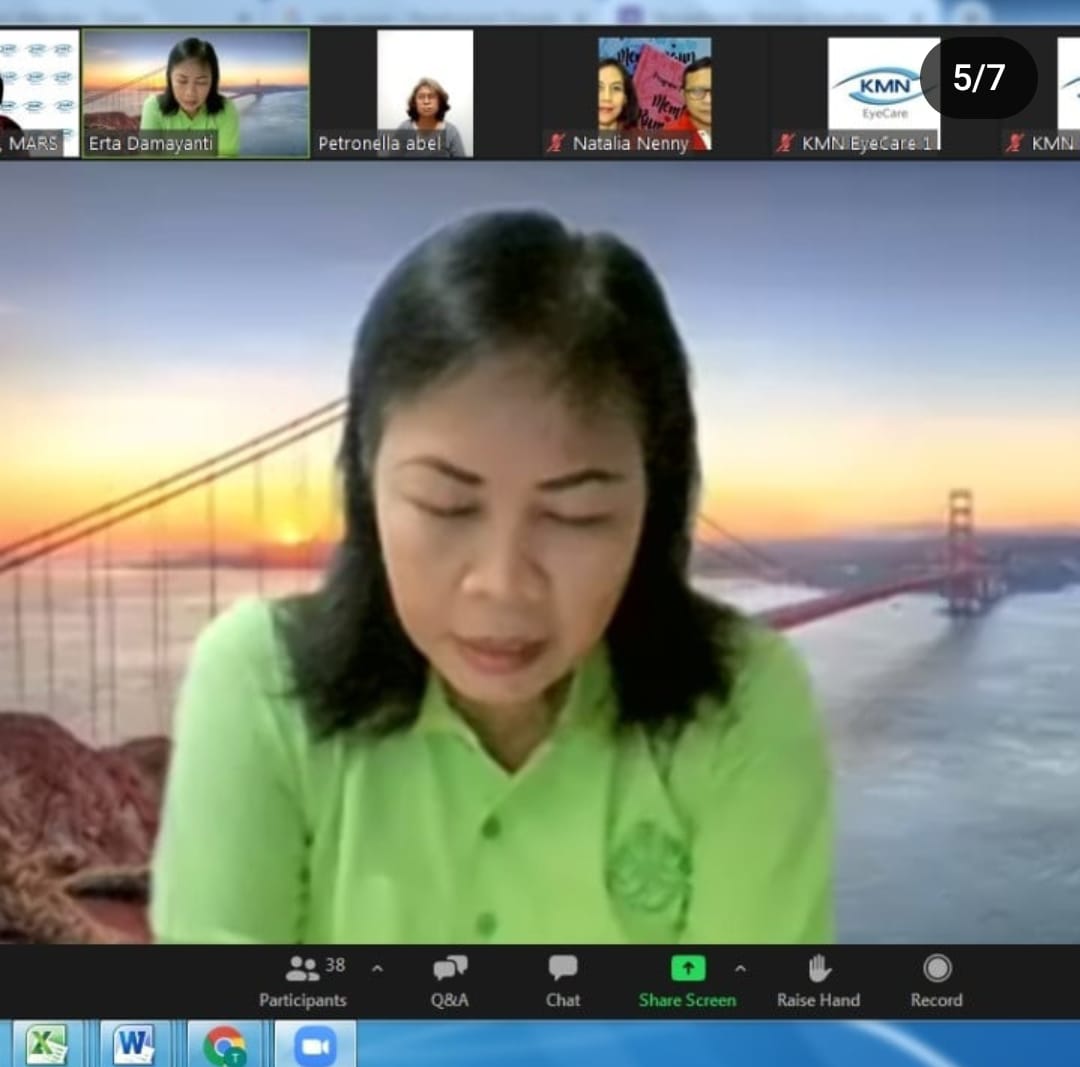
Task: Click the 5/7 image counter badge
Action: coord(978,78)
